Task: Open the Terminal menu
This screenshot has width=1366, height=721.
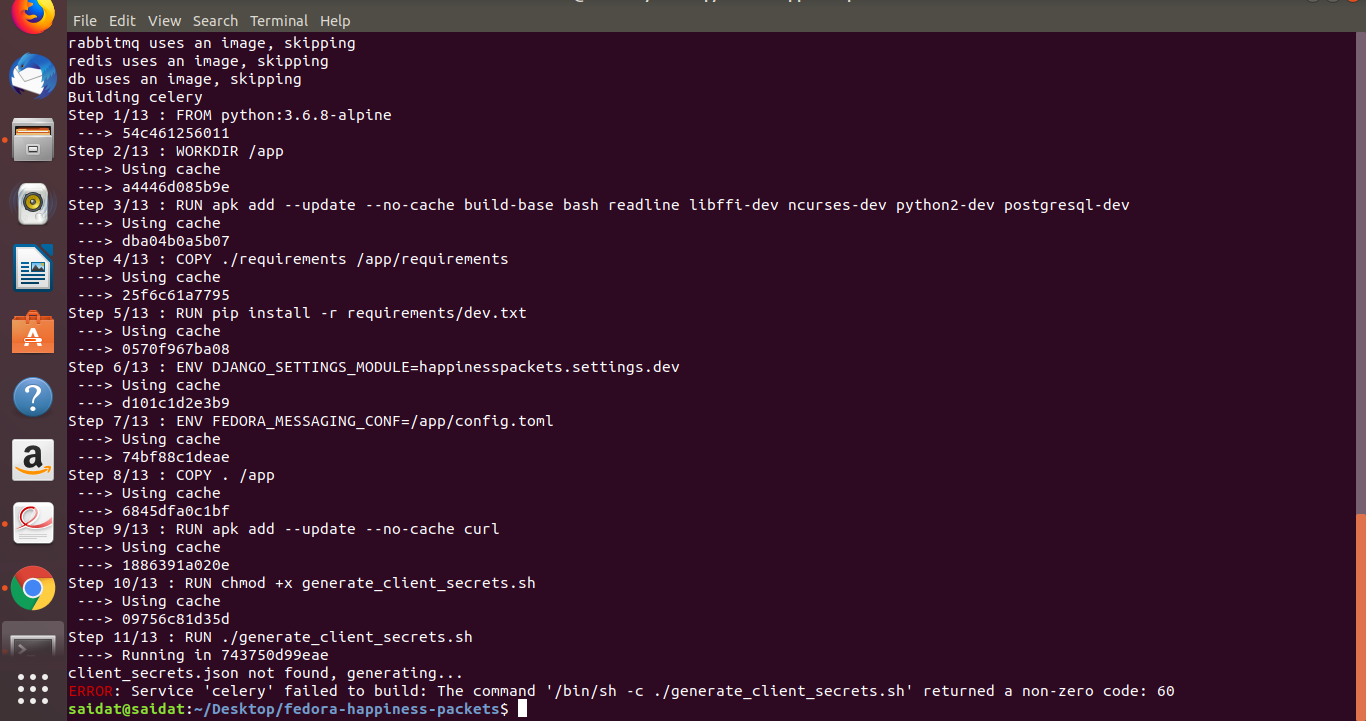Action: (x=279, y=20)
